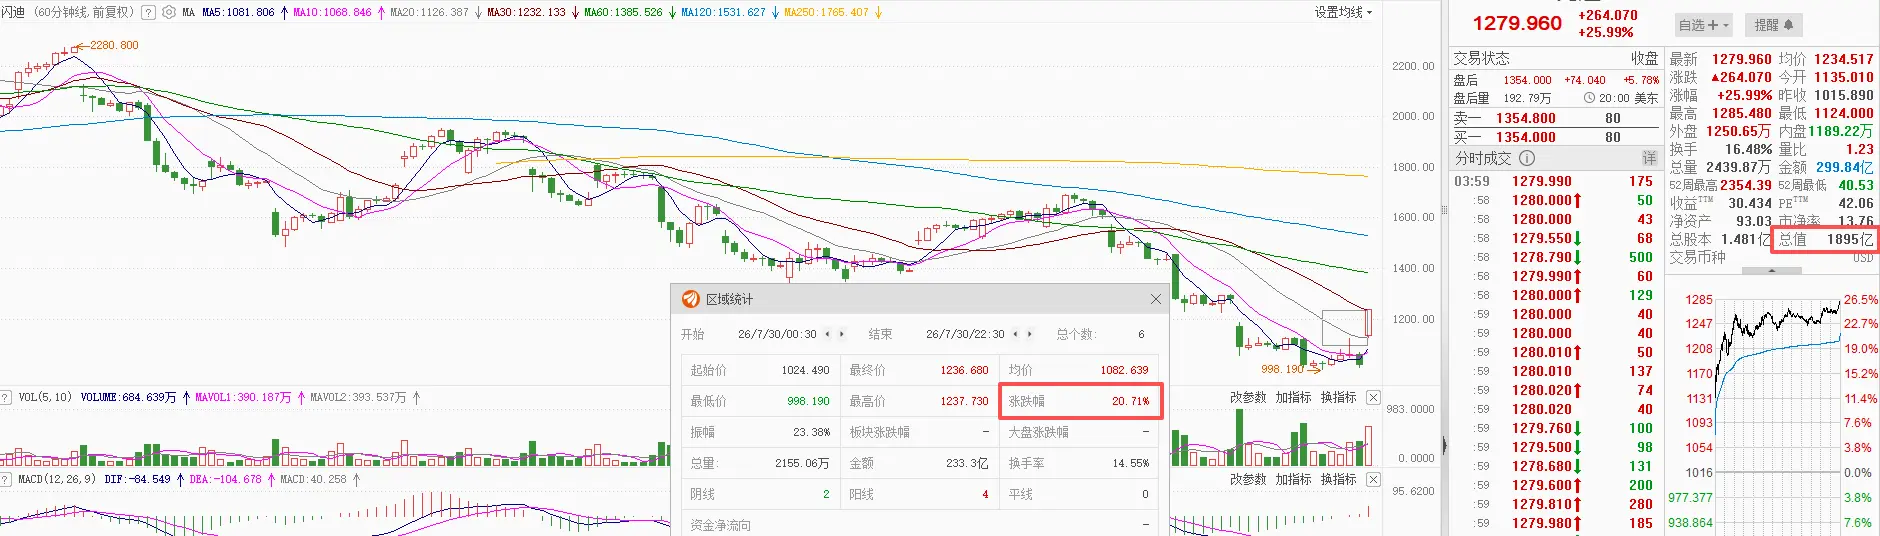Click the MA10:1068.846 moving average label
This screenshot has height=536, width=1880.
click(332, 13)
